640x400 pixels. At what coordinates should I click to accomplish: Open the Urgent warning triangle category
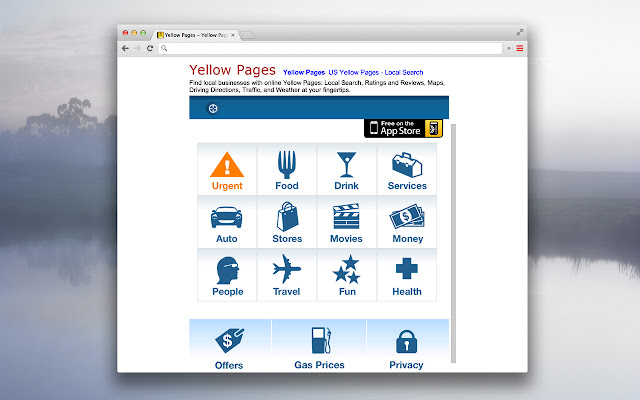tap(227, 169)
